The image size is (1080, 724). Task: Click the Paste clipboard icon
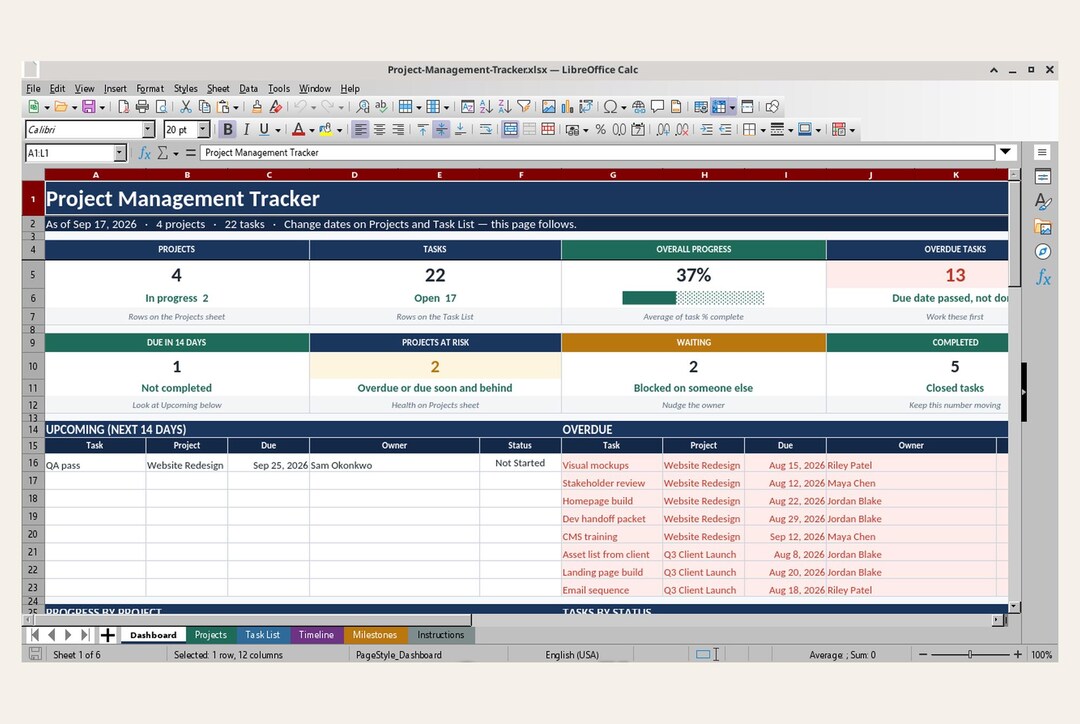tap(223, 107)
